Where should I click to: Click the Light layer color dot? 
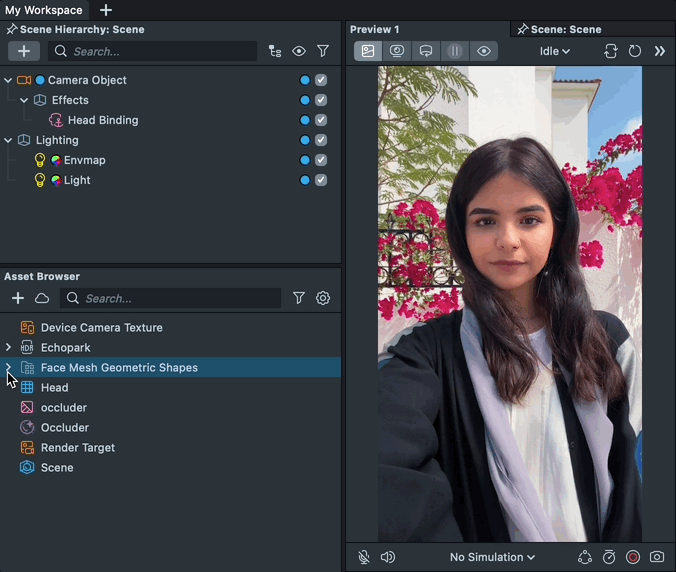pyautogui.click(x=305, y=180)
